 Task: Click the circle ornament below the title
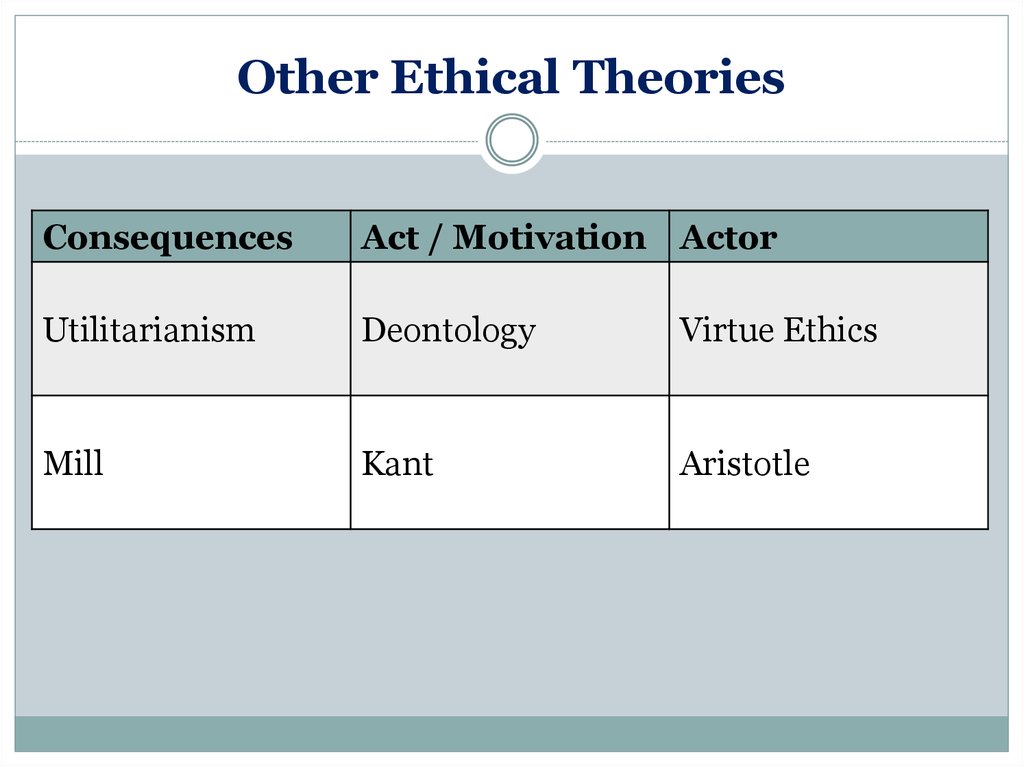pos(512,140)
